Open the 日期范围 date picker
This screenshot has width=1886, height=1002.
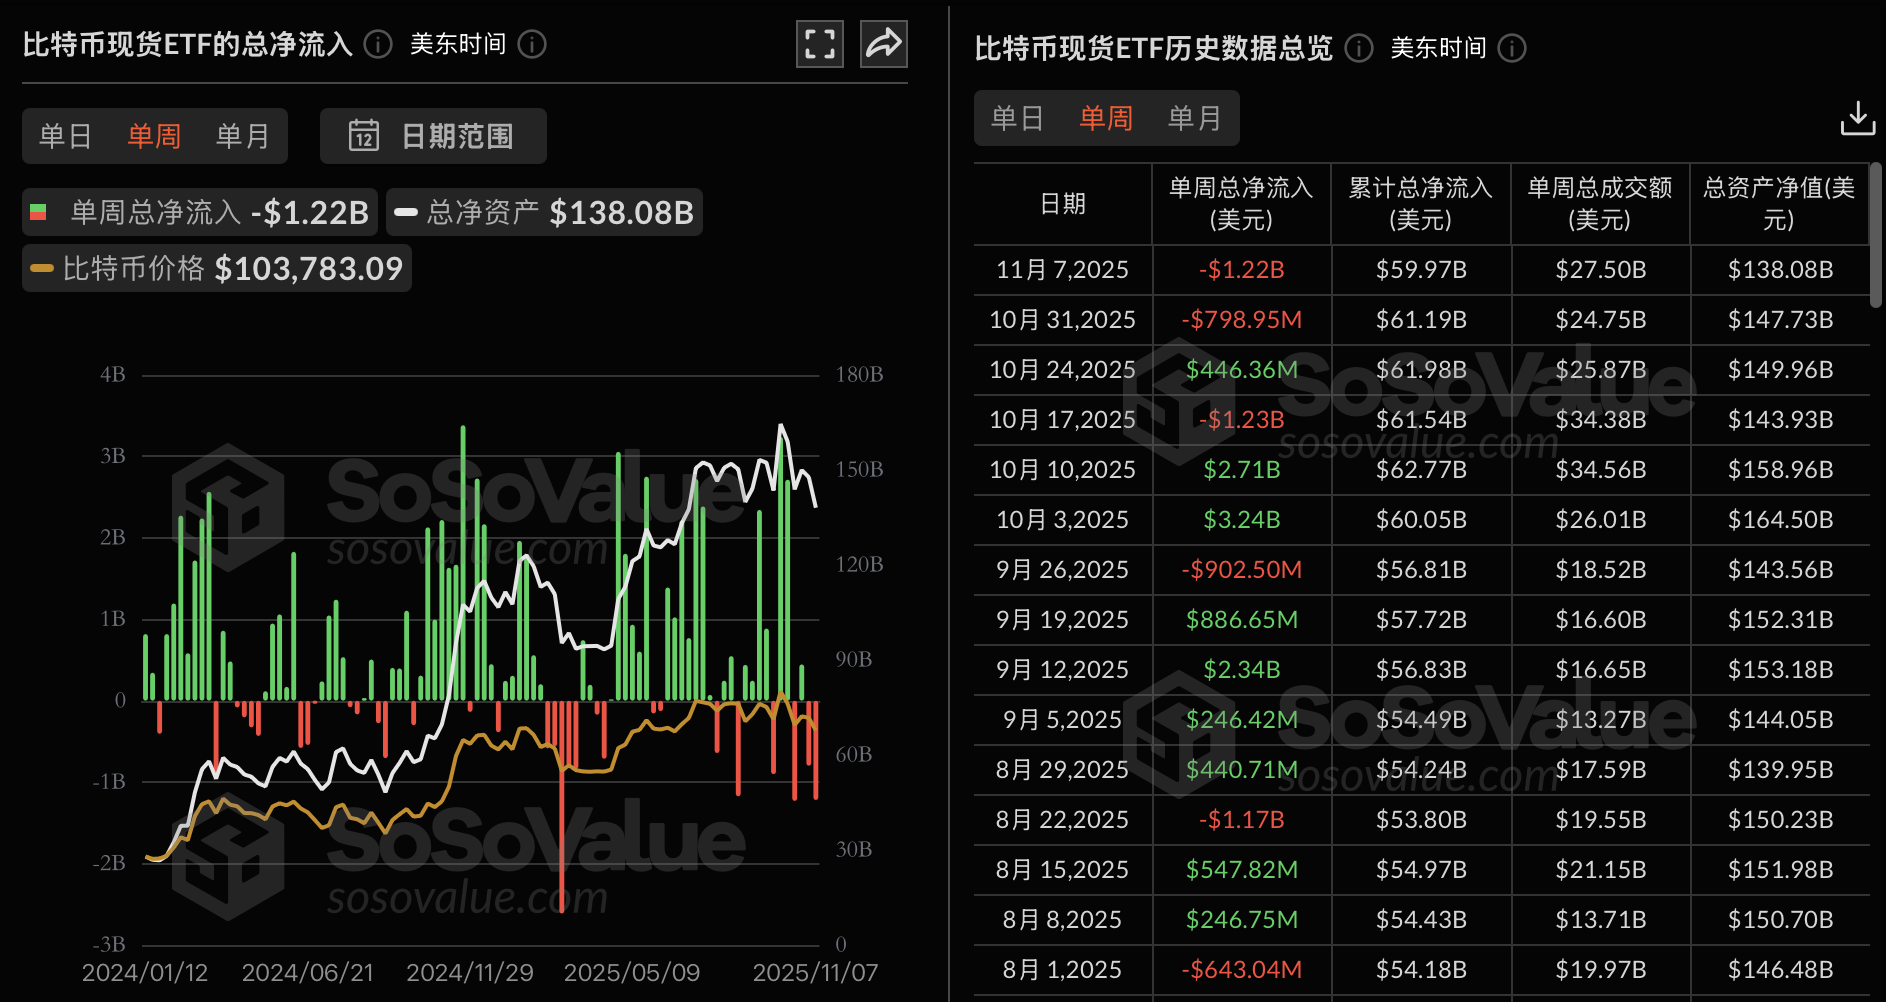click(x=433, y=136)
